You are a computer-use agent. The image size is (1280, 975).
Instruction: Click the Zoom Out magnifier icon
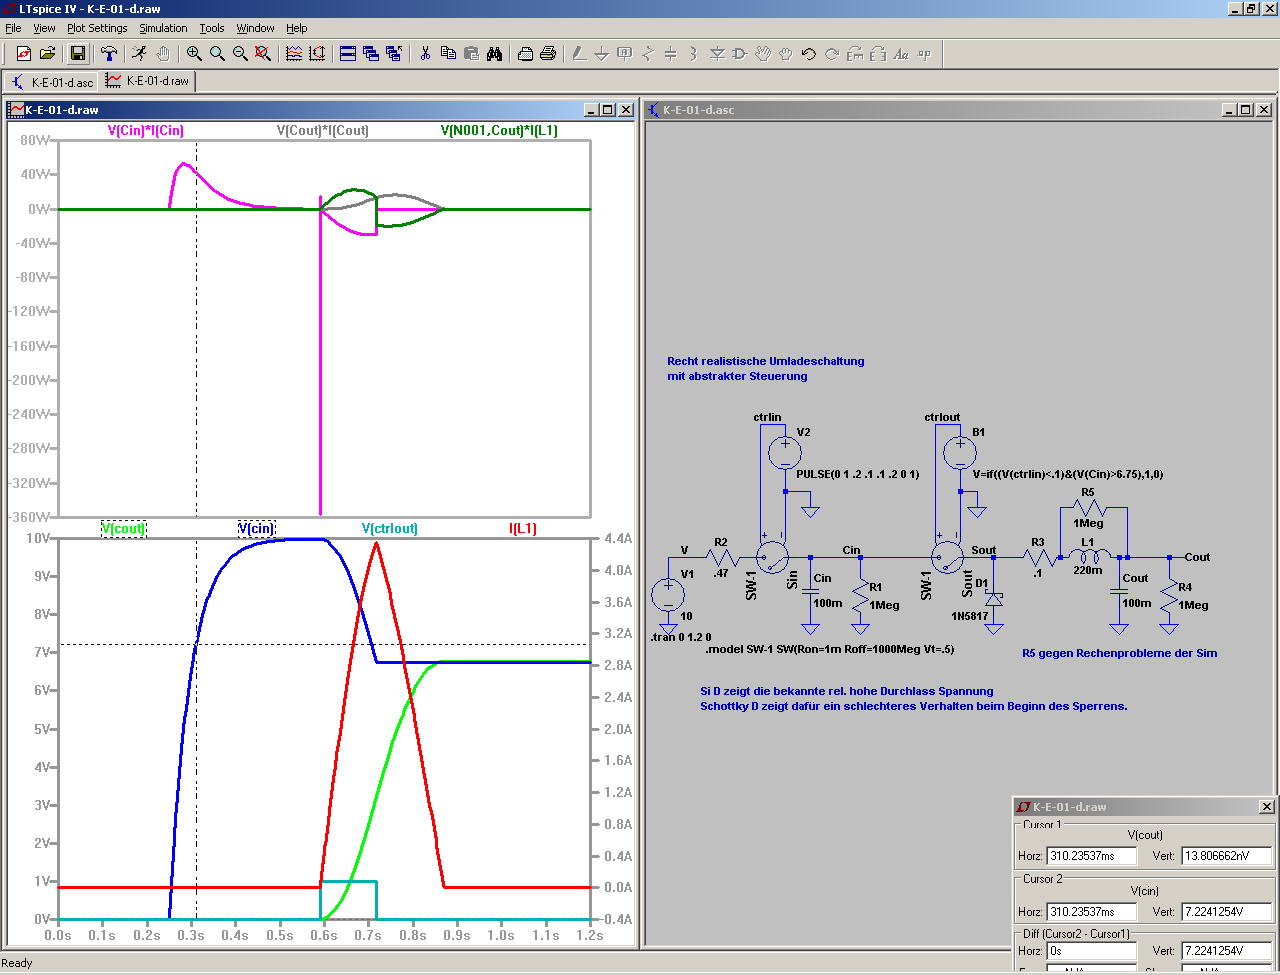coord(240,54)
